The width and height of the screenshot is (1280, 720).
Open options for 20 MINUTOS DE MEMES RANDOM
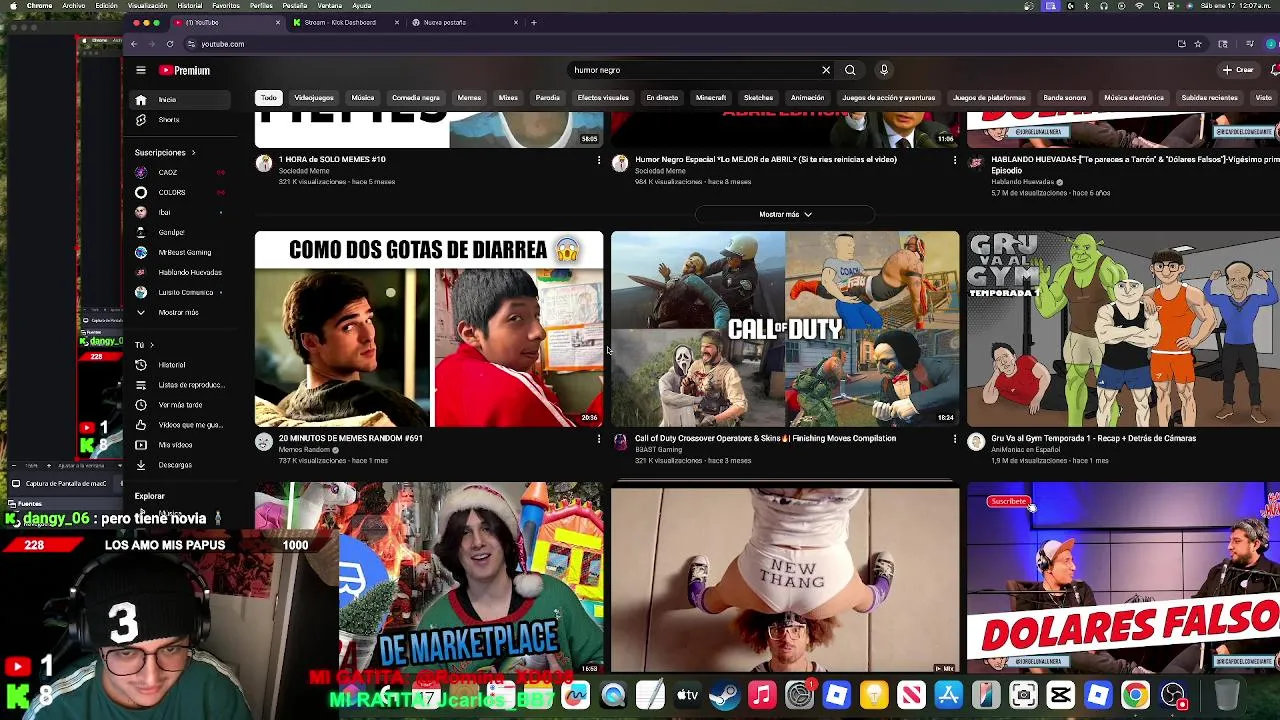click(599, 439)
